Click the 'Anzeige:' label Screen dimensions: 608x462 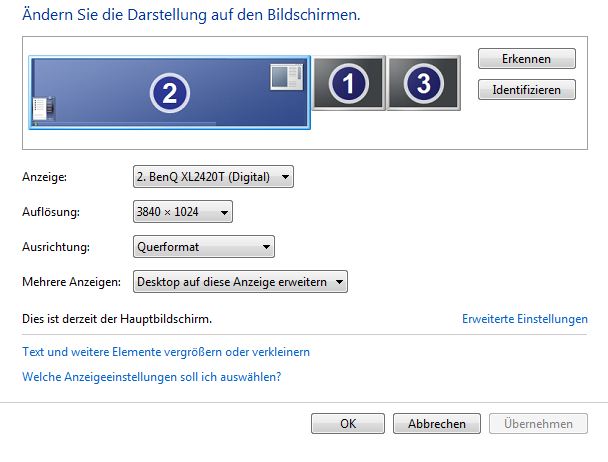point(45,177)
